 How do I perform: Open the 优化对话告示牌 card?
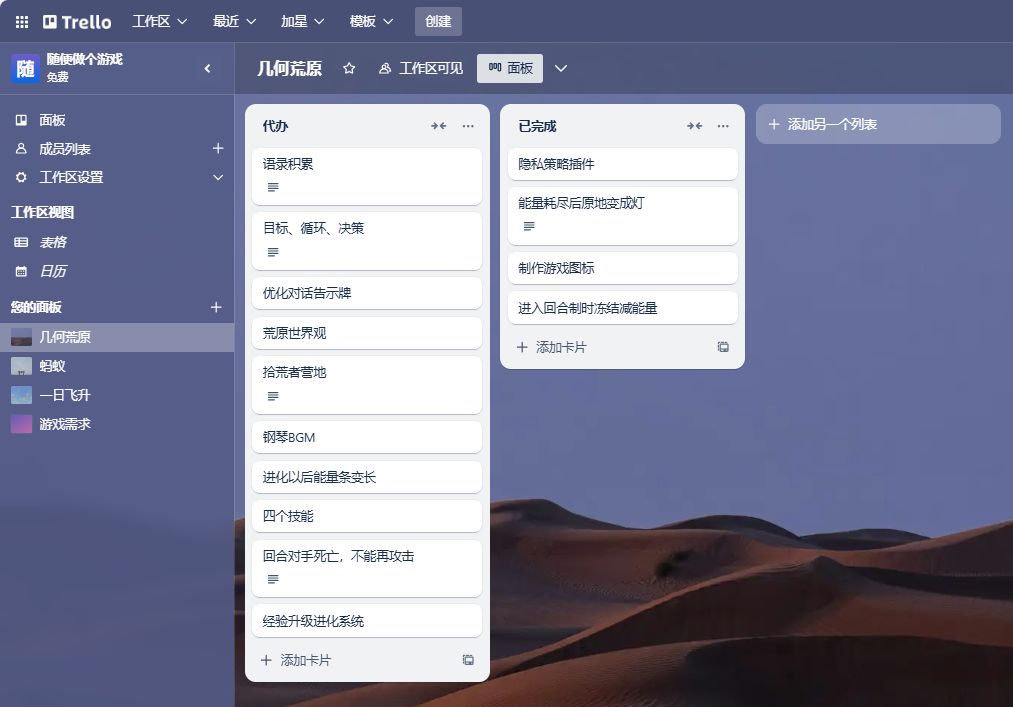[367, 293]
